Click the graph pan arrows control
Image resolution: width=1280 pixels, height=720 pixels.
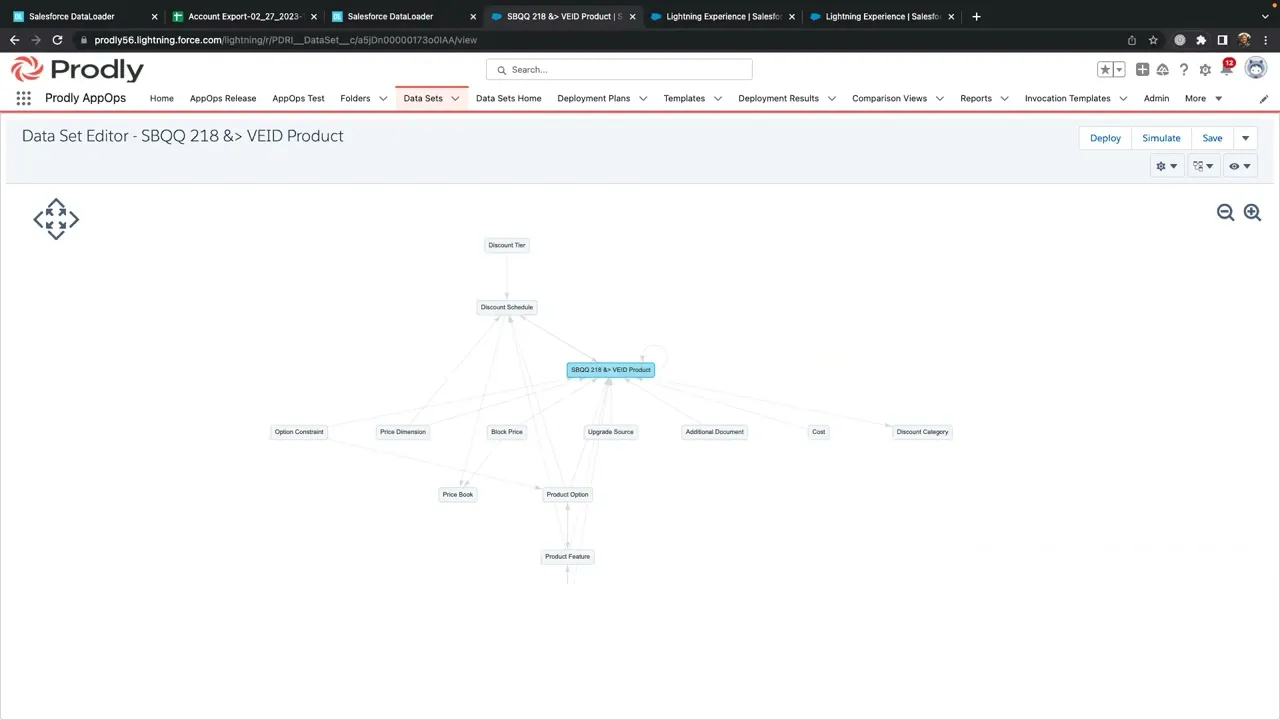(56, 219)
